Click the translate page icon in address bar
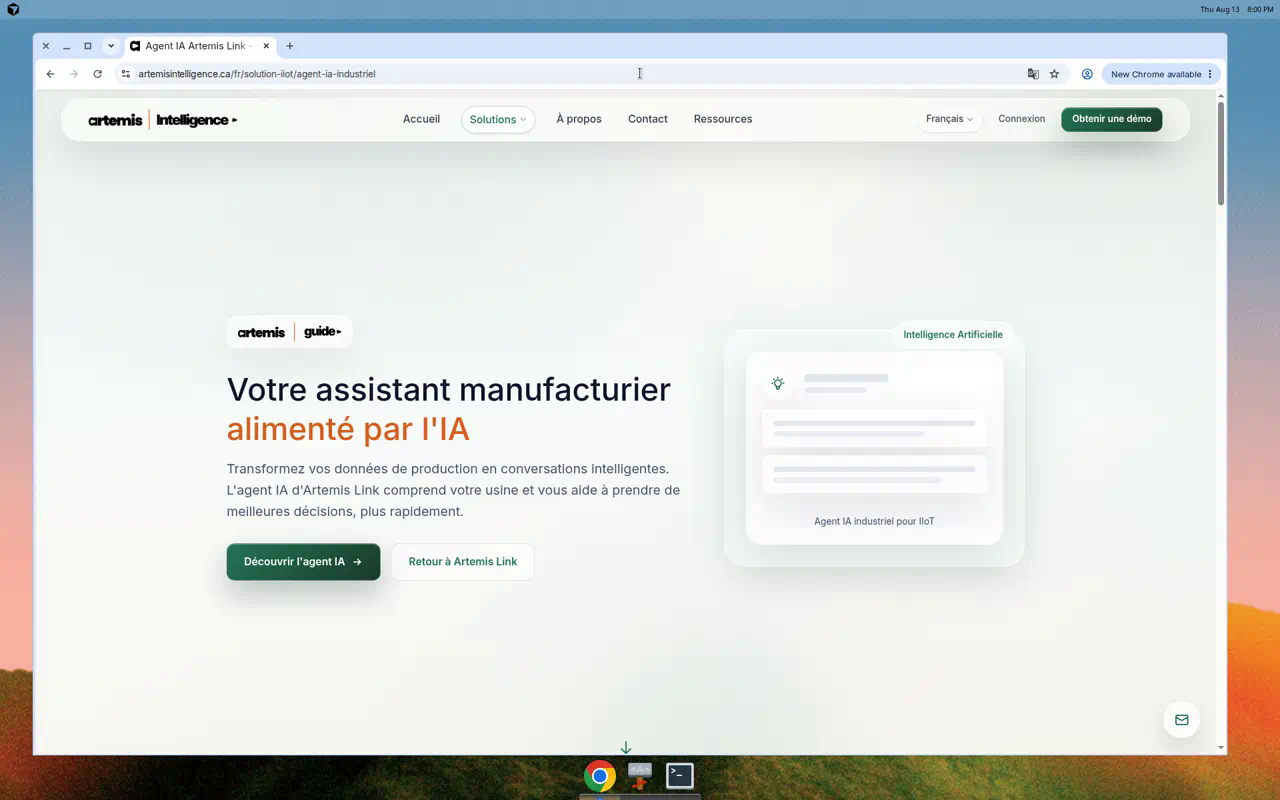 coord(1033,74)
